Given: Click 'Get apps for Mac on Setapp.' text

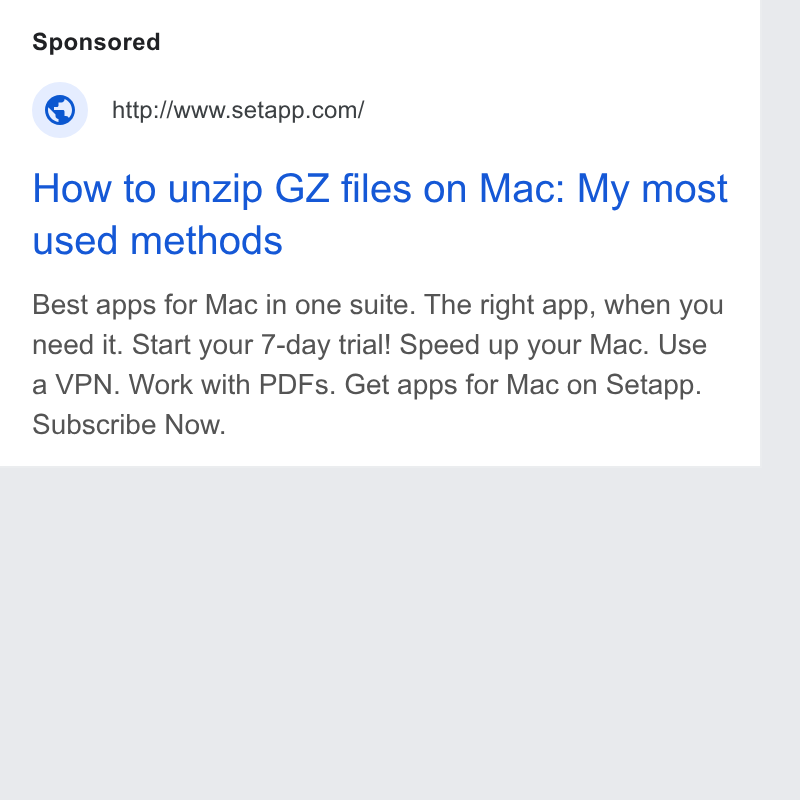Looking at the screenshot, I should tap(523, 385).
